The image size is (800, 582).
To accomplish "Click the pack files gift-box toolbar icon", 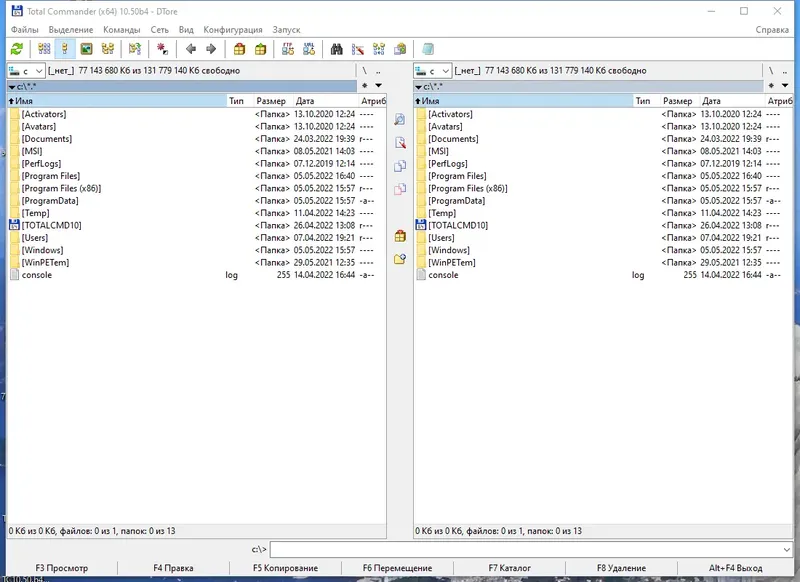I will 239,49.
